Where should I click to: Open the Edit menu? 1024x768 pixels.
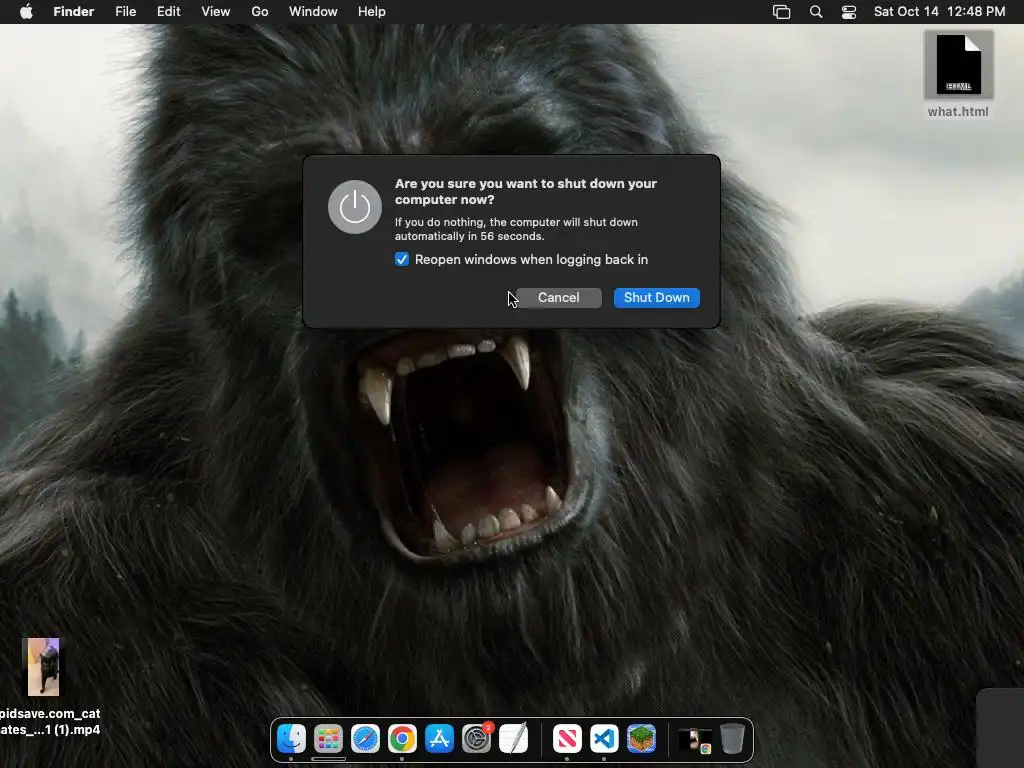pos(168,12)
